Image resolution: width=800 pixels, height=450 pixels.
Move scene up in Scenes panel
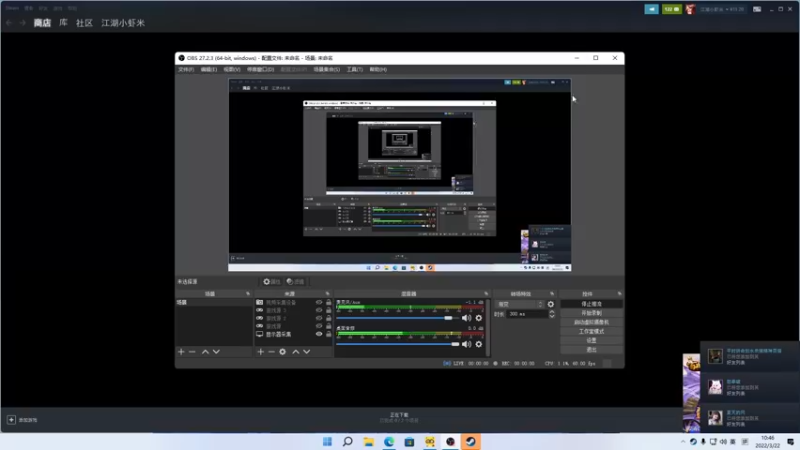coord(205,352)
